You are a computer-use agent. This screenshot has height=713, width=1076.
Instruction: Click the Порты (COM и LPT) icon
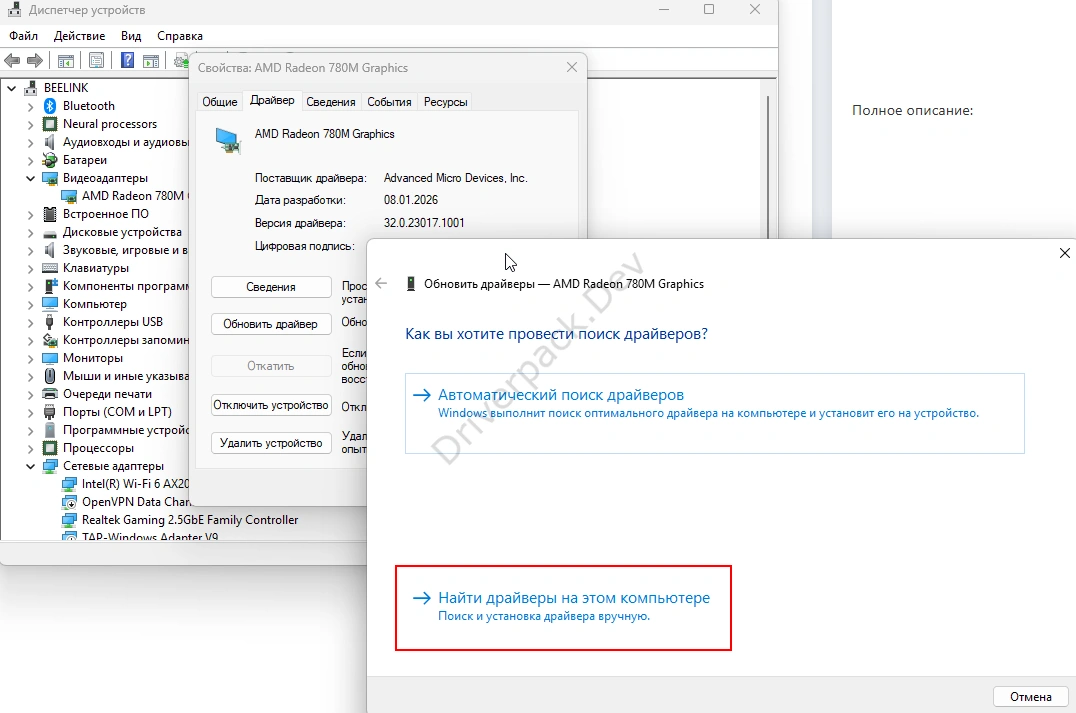tap(49, 412)
